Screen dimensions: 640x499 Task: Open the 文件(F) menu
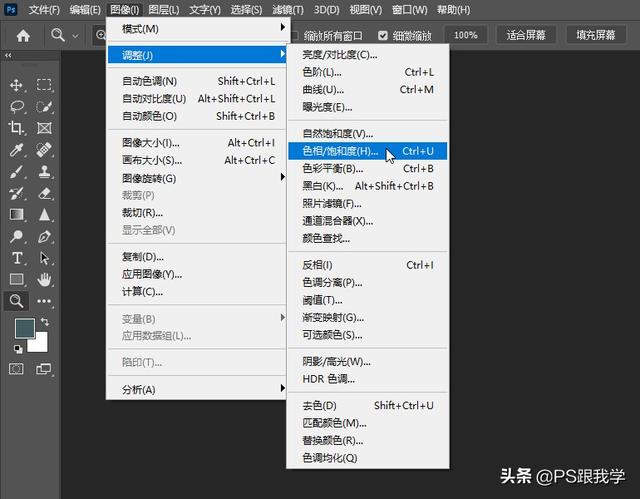(x=44, y=9)
